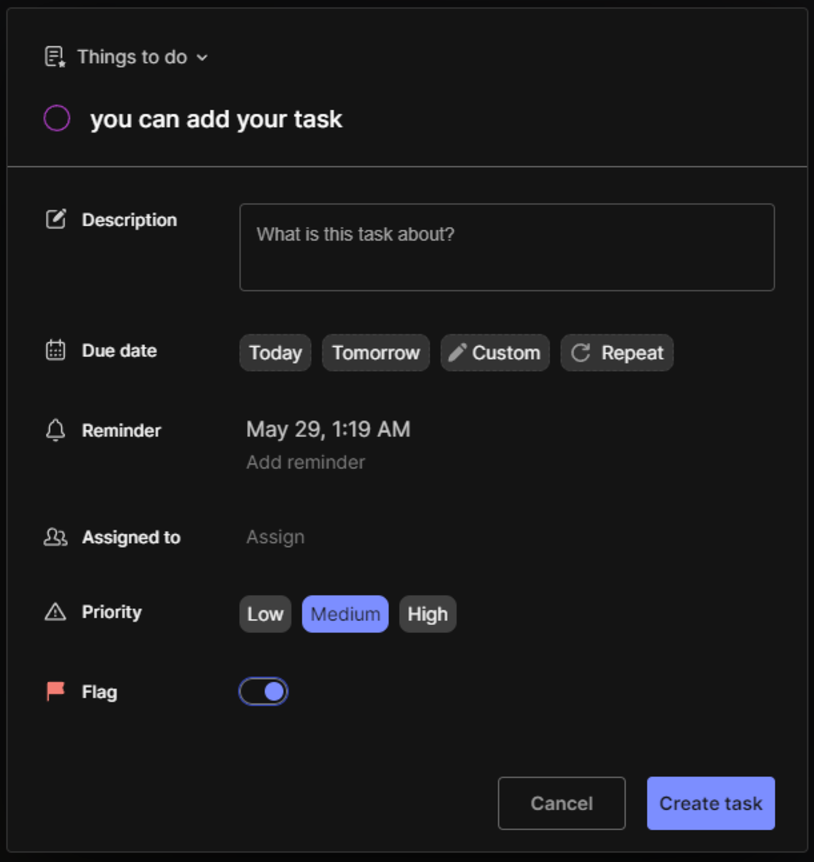
Task: Click the Priority warning triangle icon
Action: tap(56, 612)
